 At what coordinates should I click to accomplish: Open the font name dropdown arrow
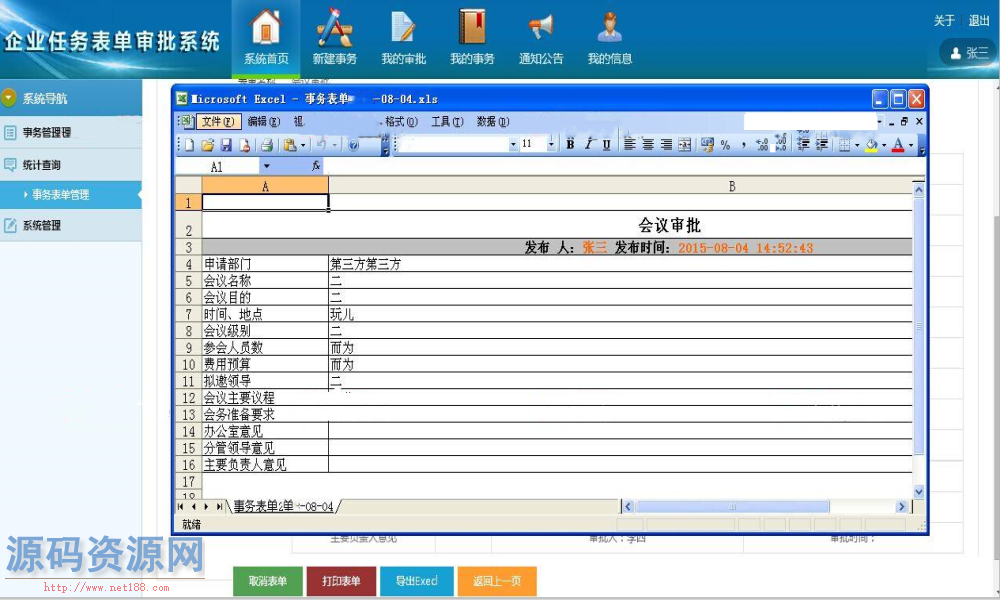(513, 145)
